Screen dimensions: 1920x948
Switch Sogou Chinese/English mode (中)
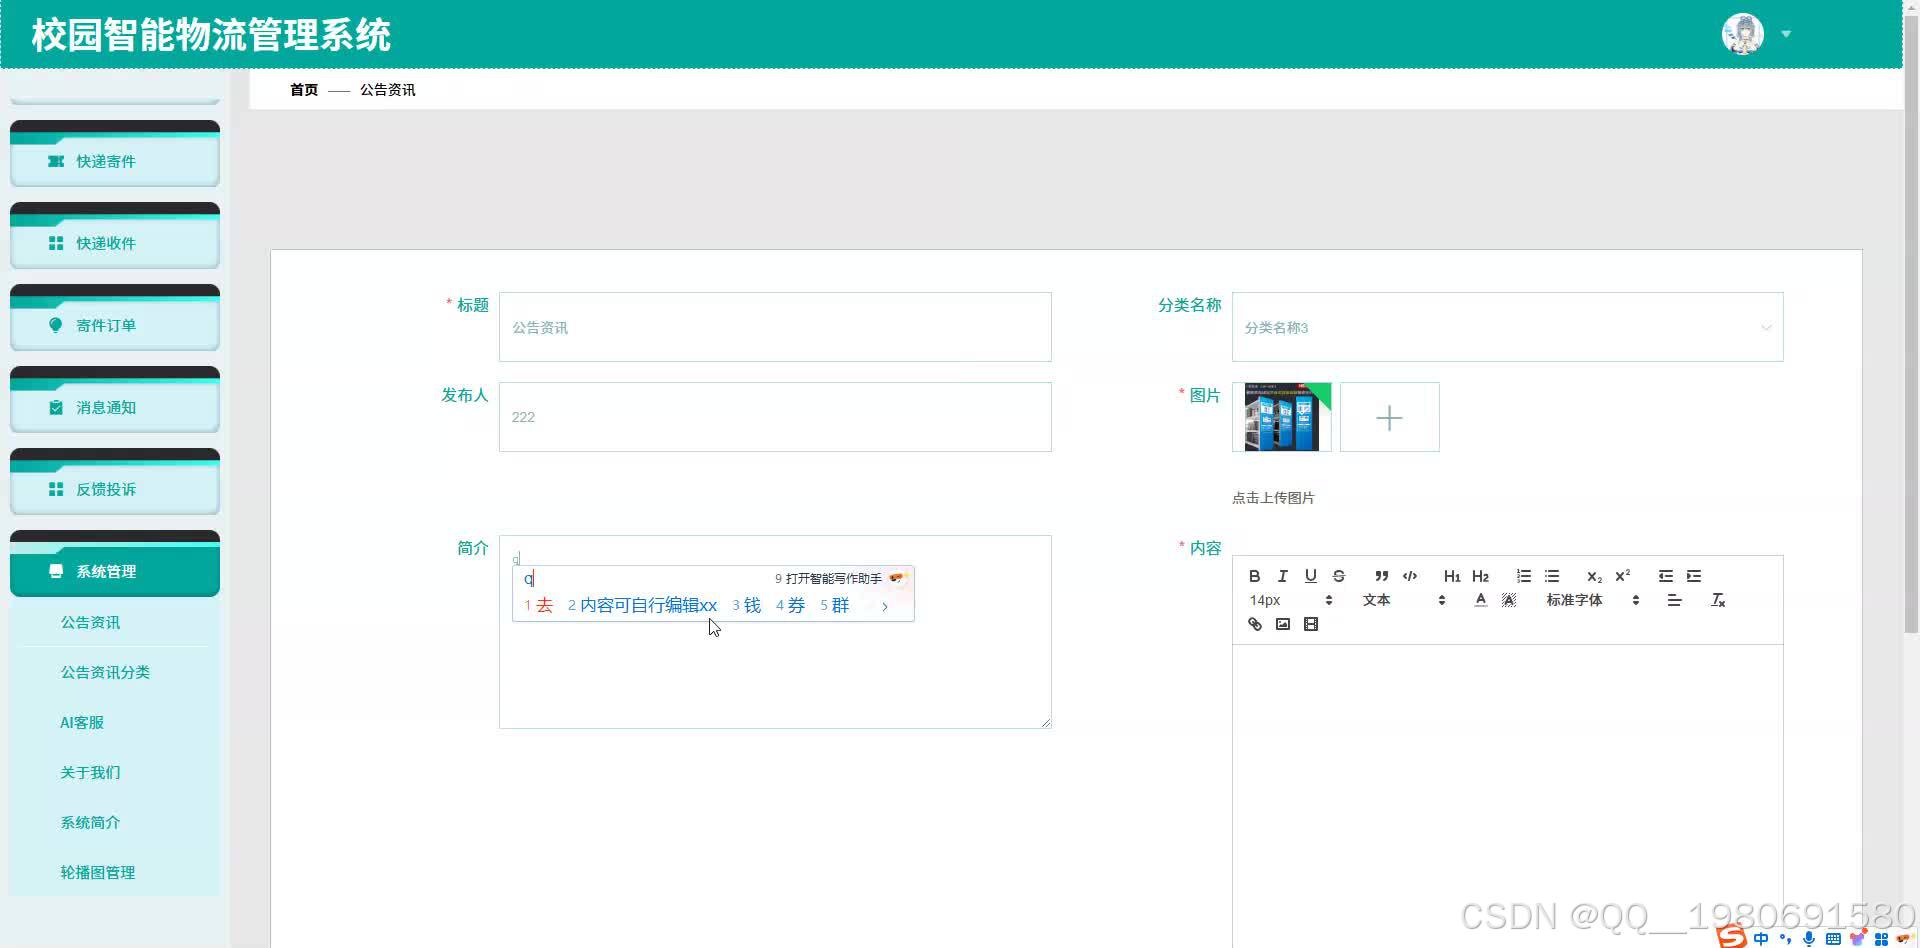pos(1761,939)
